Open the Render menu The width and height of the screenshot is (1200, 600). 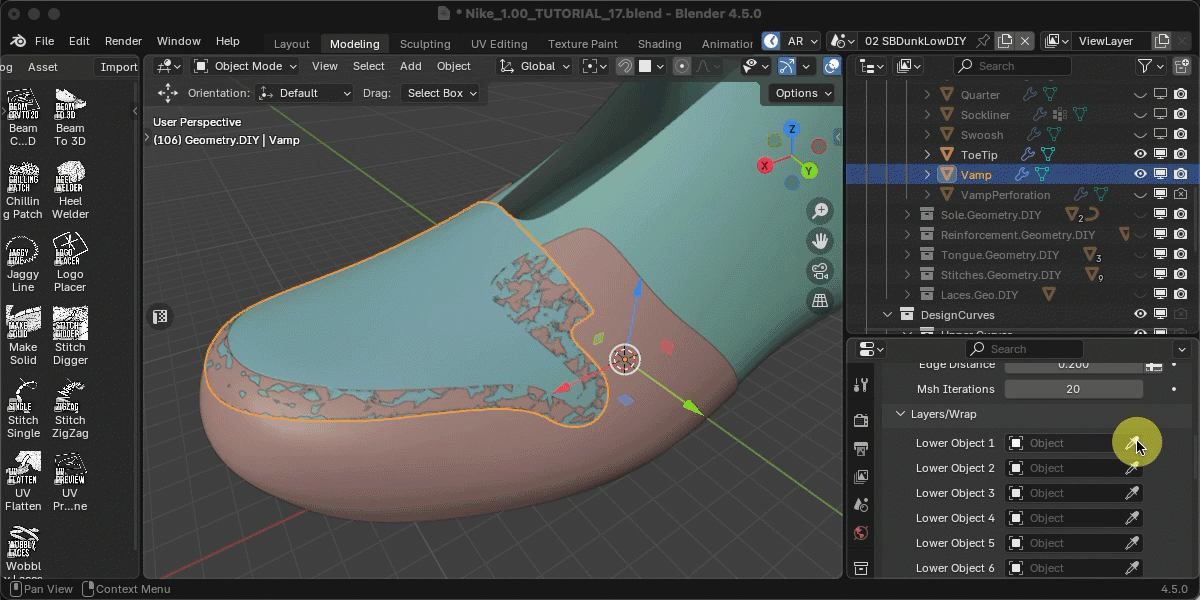click(x=123, y=41)
